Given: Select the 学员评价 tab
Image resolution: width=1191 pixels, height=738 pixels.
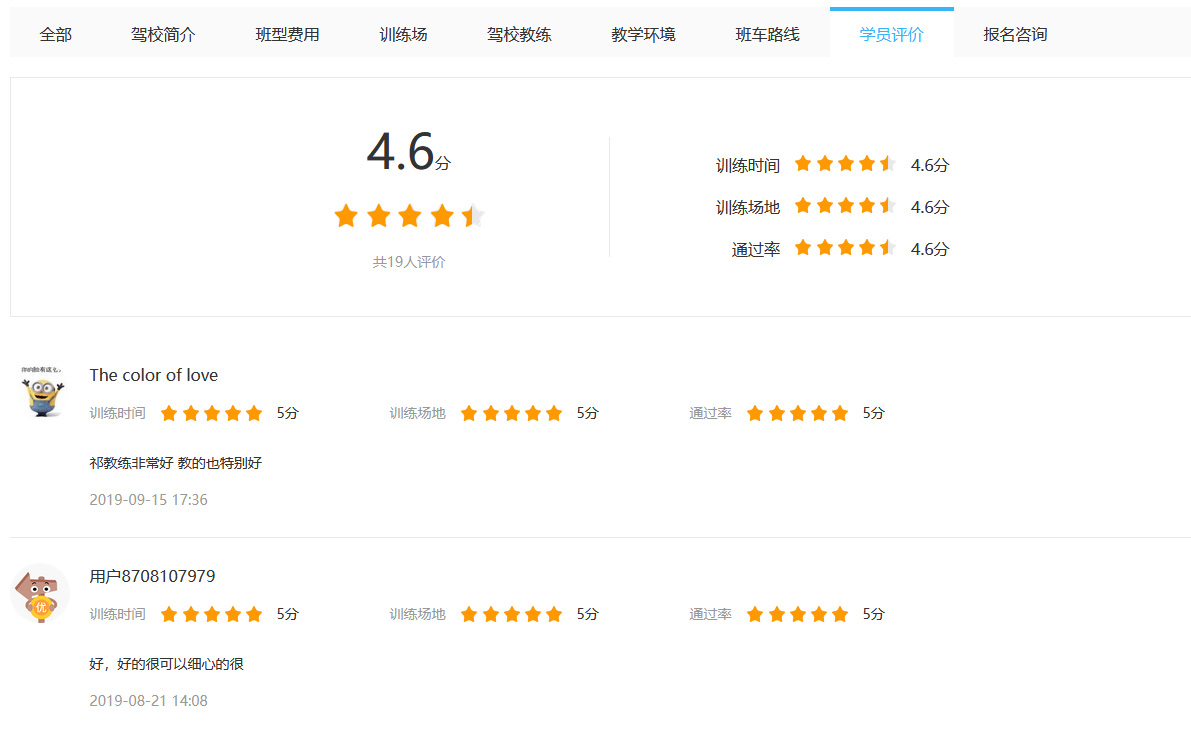Looking at the screenshot, I should pos(891,35).
